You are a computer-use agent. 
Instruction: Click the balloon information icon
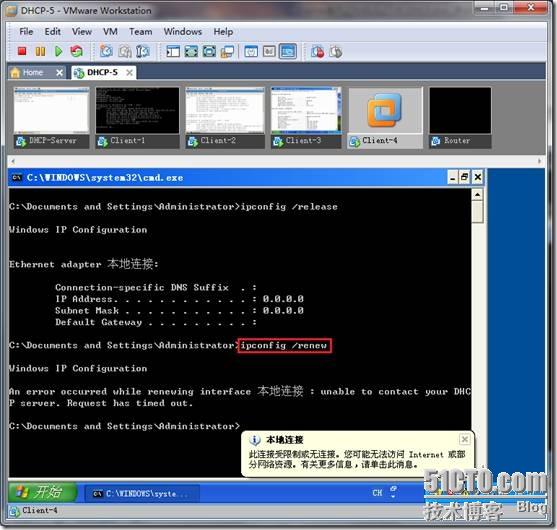click(255, 440)
